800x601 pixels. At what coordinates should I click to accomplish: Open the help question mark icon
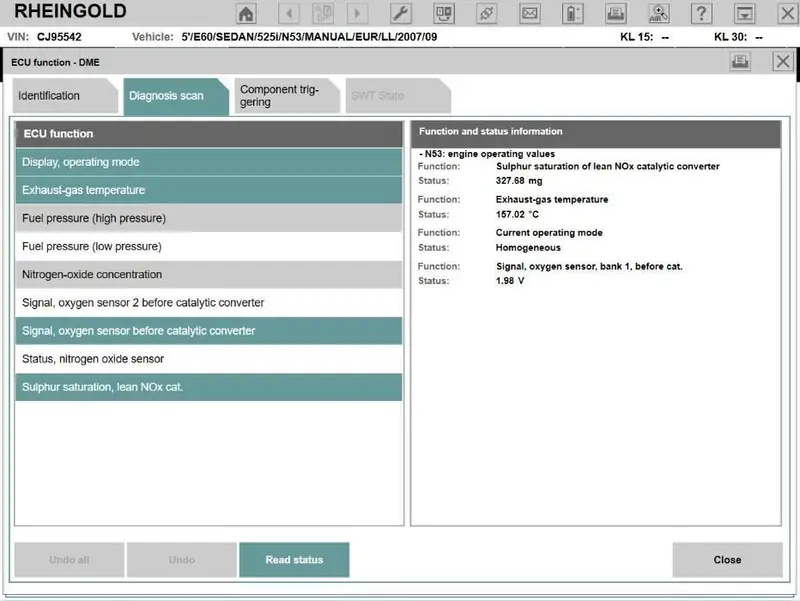point(702,13)
